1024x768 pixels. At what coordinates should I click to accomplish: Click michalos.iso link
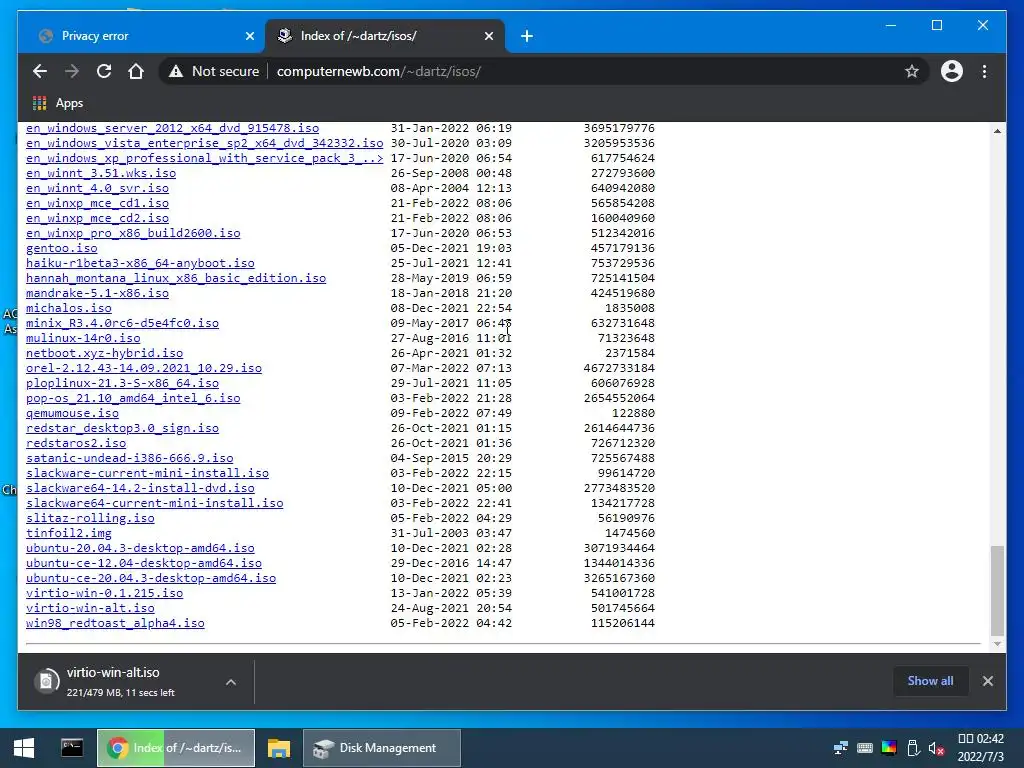pos(69,308)
